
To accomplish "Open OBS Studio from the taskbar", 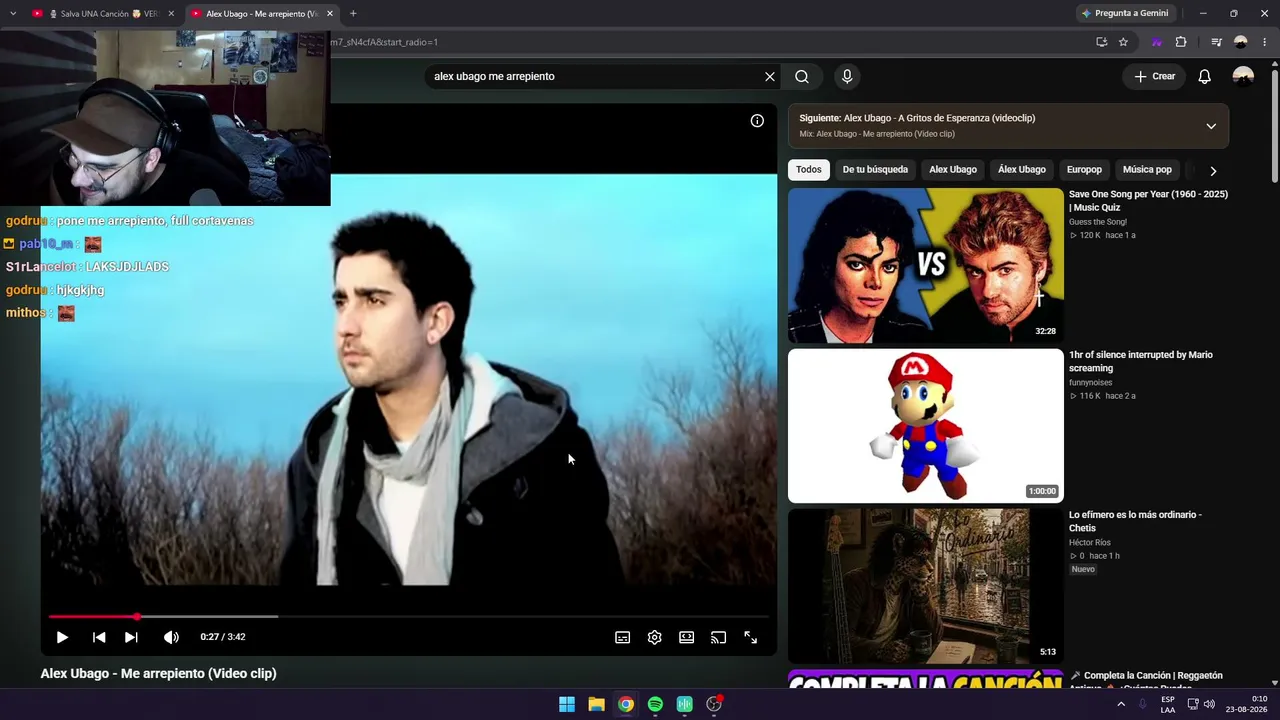I will [714, 704].
